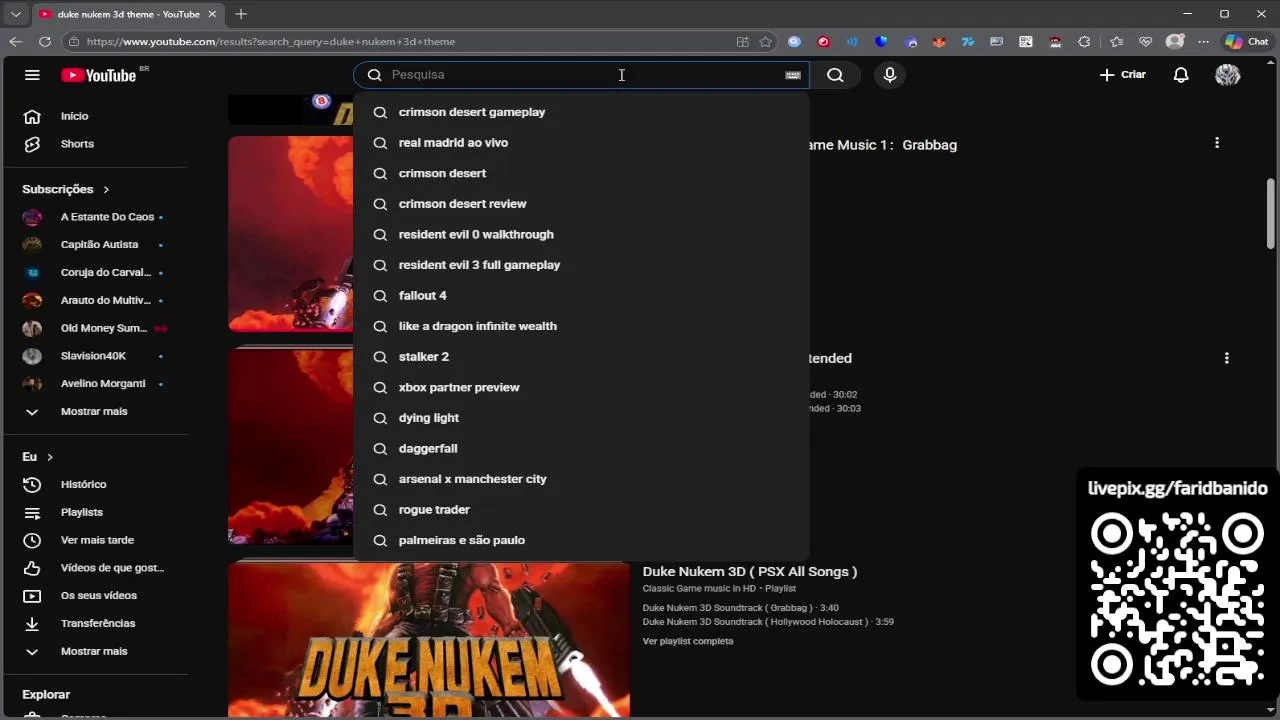Click browser back arrow
This screenshot has height=720, width=1280.
tap(15, 41)
